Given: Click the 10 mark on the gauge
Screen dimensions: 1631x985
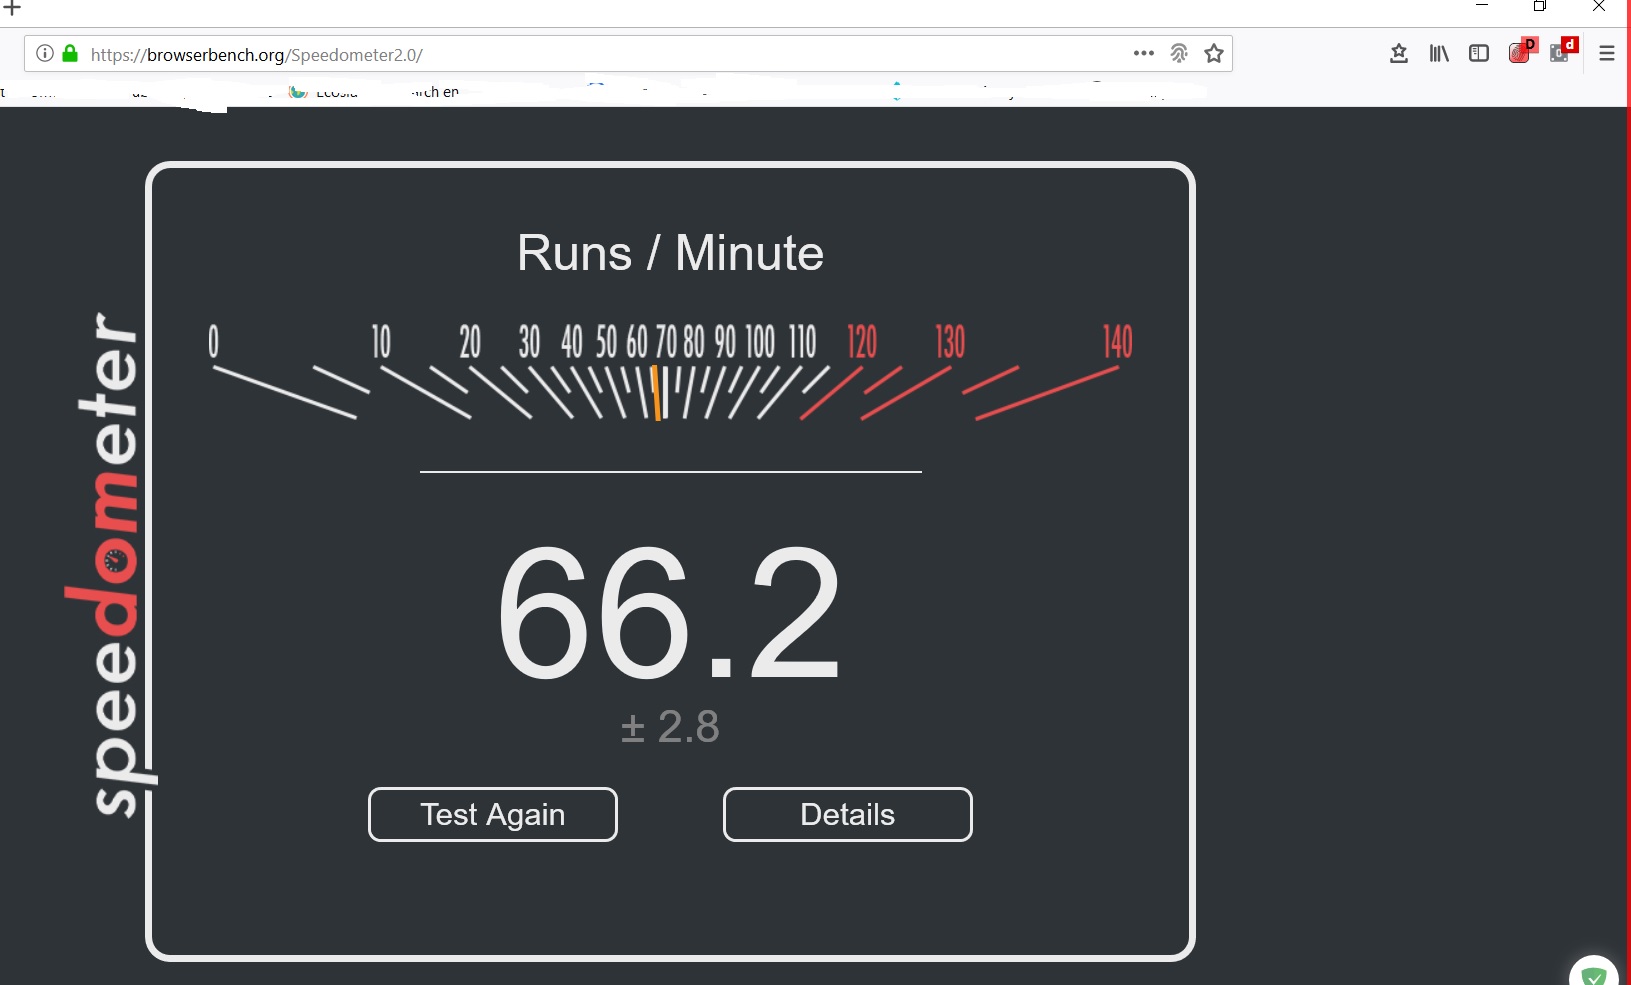Looking at the screenshot, I should [x=381, y=342].
